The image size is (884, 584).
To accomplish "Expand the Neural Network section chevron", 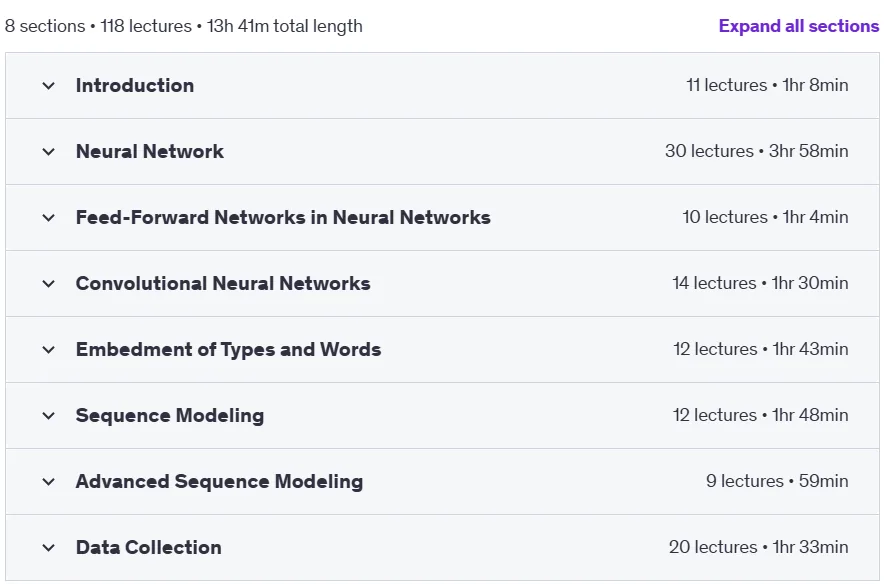I will coord(48,152).
